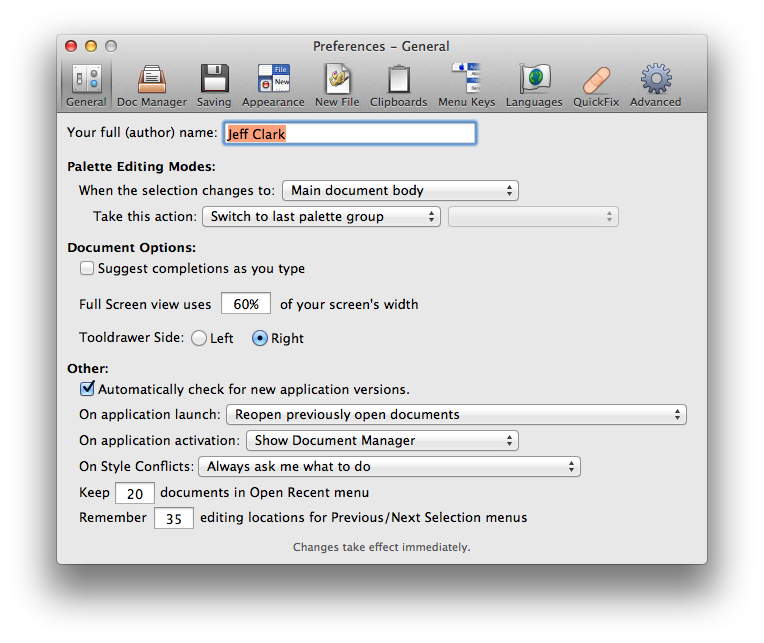The height and width of the screenshot is (643, 764).
Task: Open the Appearance preferences icon
Action: click(273, 85)
